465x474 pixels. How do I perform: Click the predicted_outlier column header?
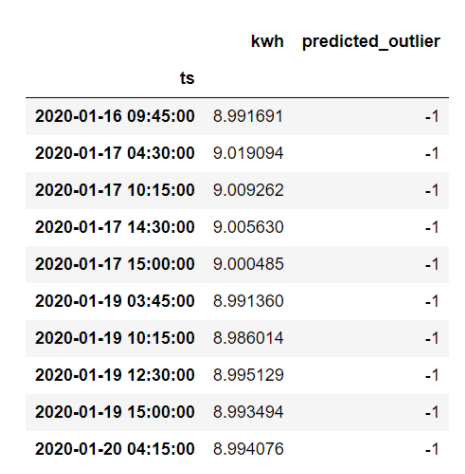click(x=371, y=42)
